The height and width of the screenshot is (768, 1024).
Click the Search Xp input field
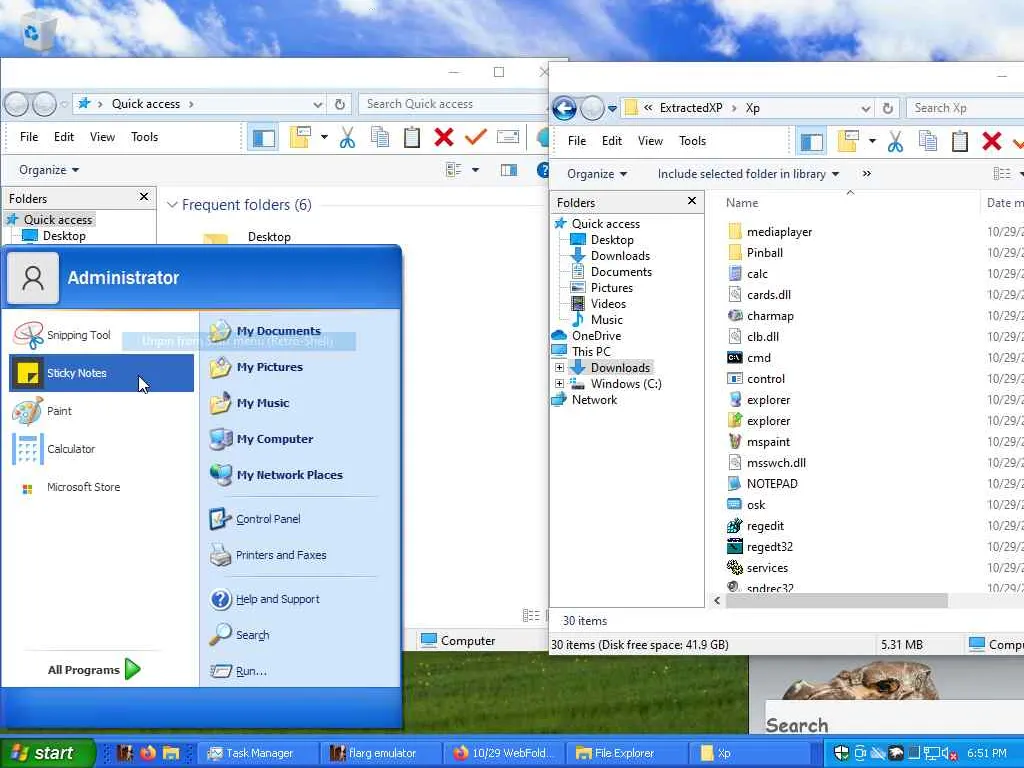coord(965,108)
